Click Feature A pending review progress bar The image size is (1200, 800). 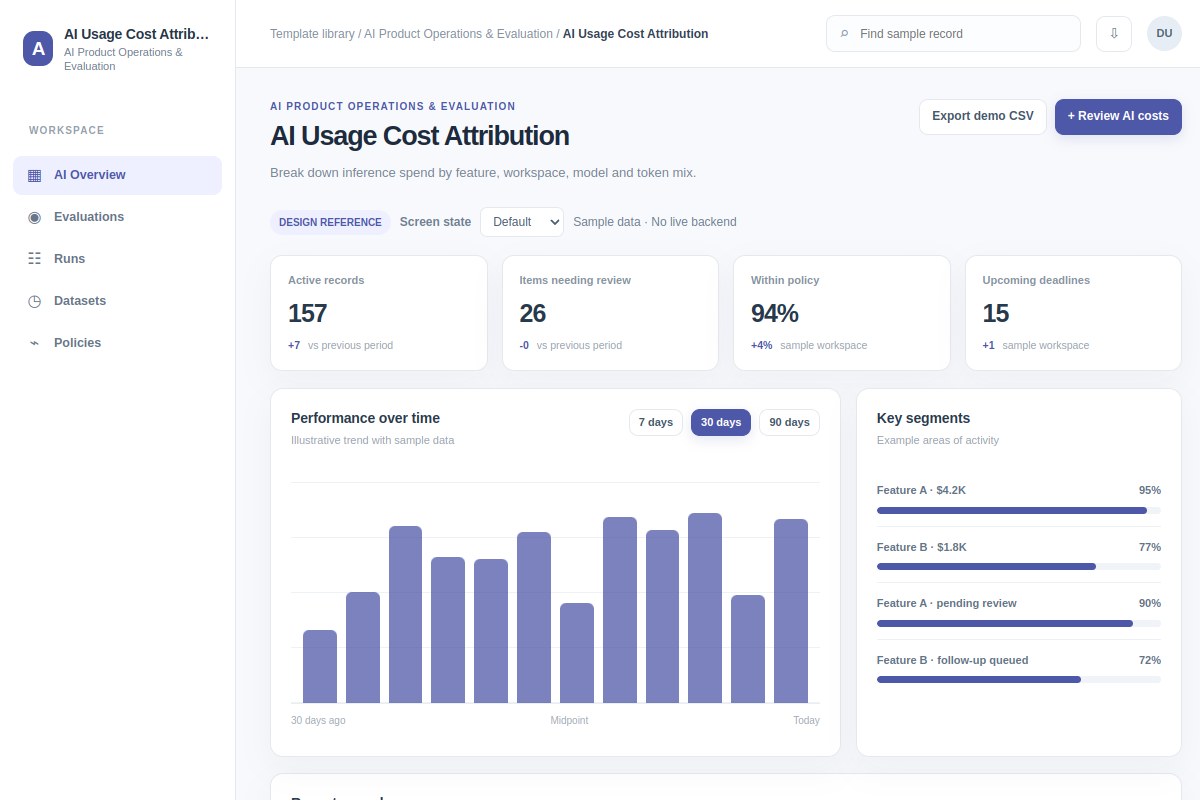coord(1019,623)
